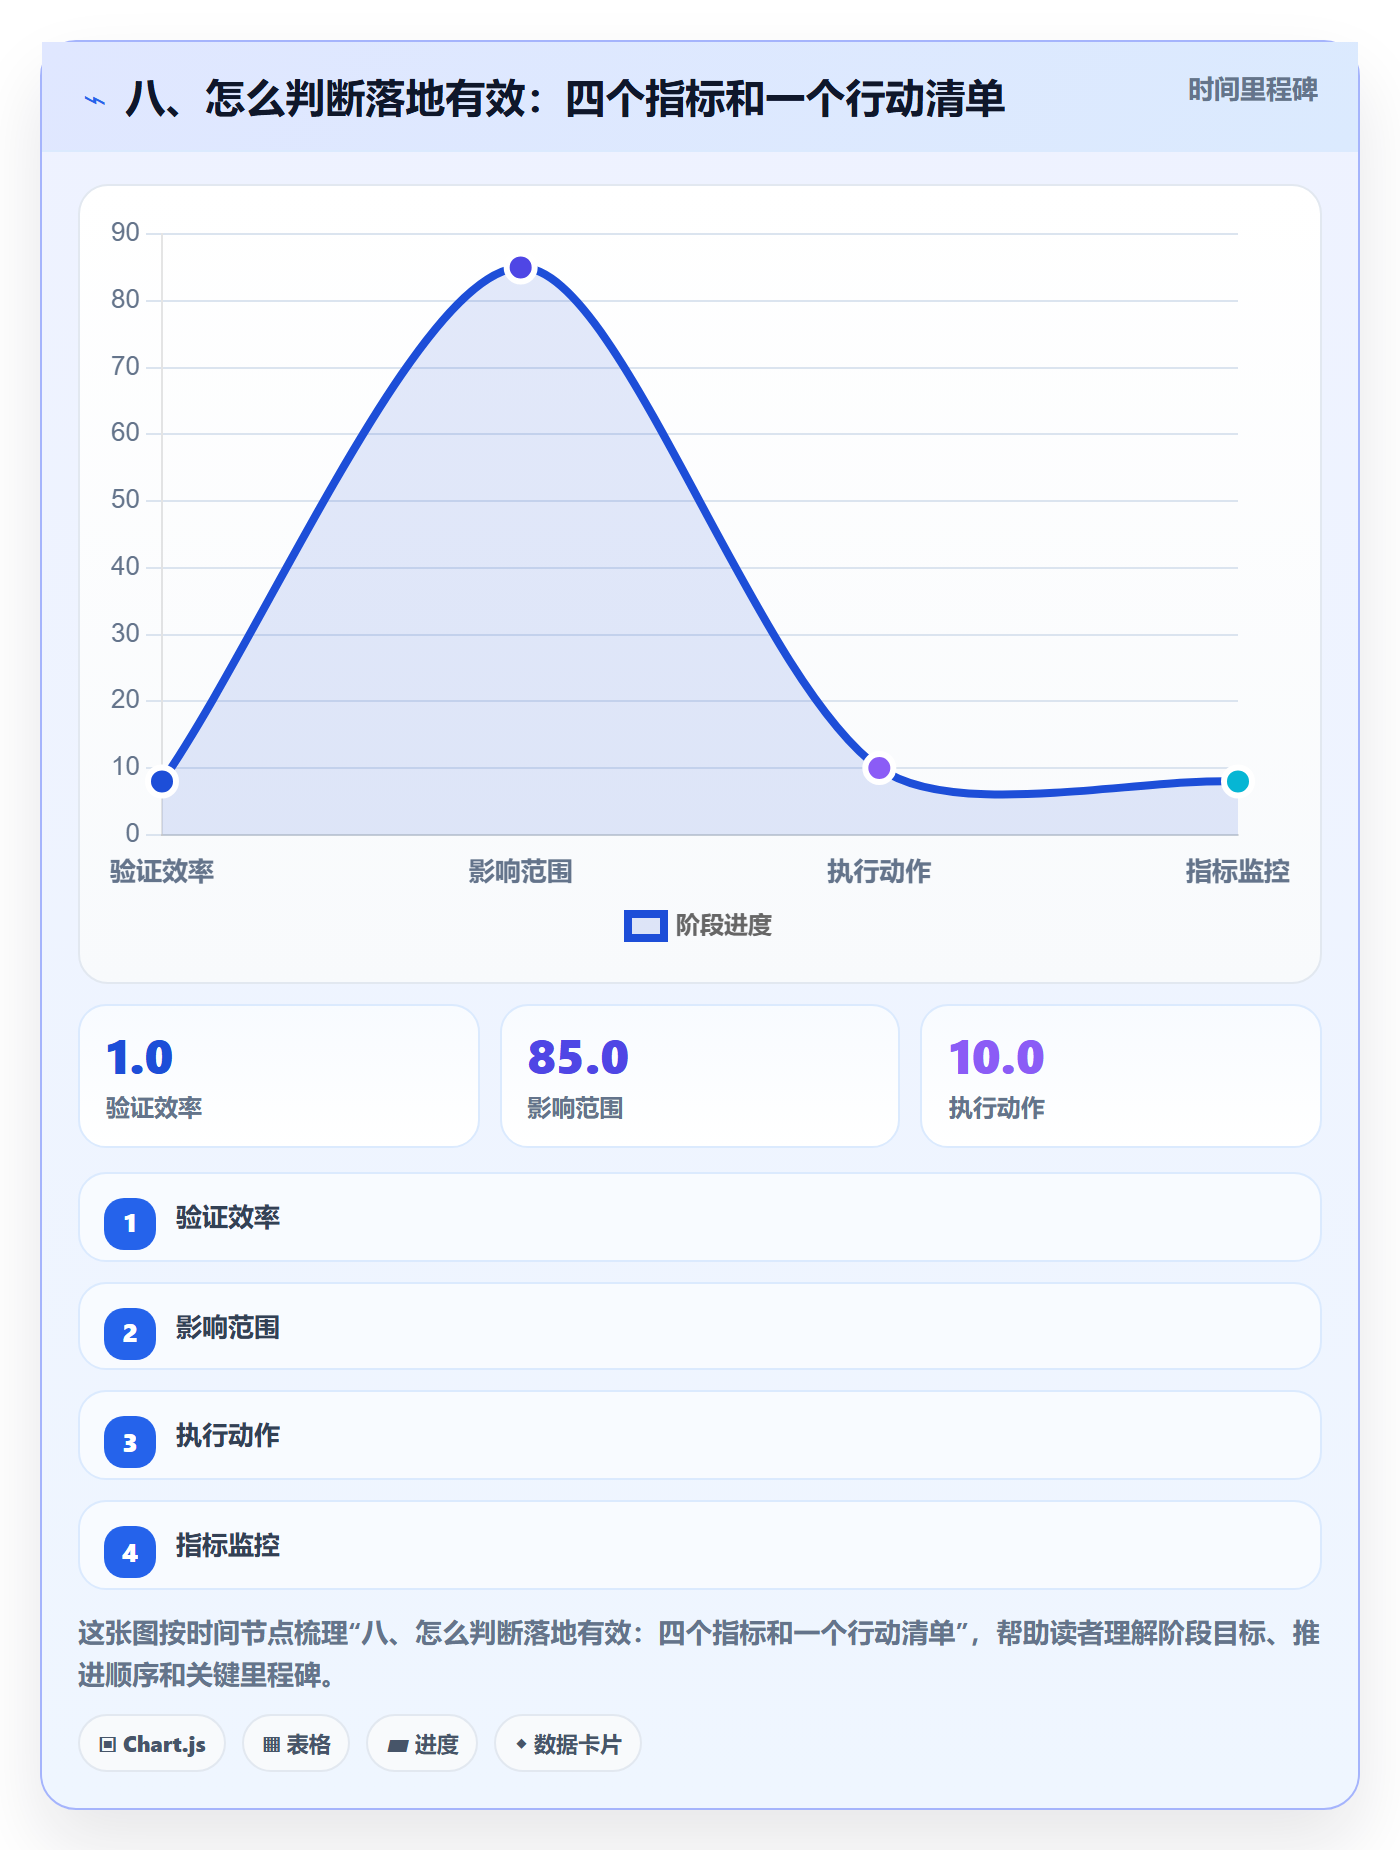Image resolution: width=1400 pixels, height=1850 pixels.
Task: Click the 验证效率 x-axis label
Action: pyautogui.click(x=162, y=872)
